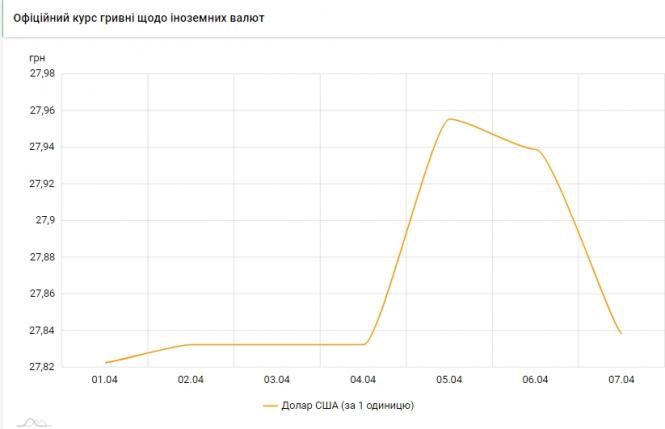Image resolution: width=665 pixels, height=429 pixels.
Task: Select the data point at 06.04 on line
Action: tap(537, 150)
